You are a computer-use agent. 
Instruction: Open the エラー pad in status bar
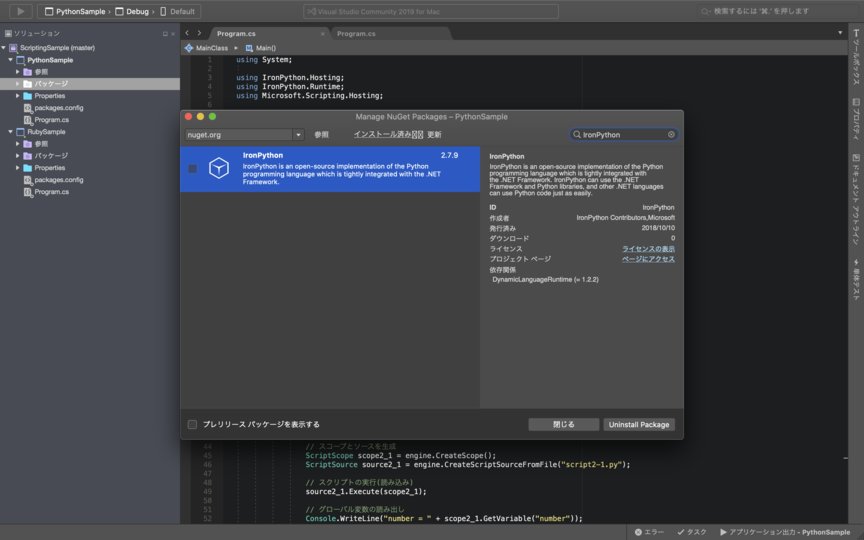pyautogui.click(x=649, y=532)
